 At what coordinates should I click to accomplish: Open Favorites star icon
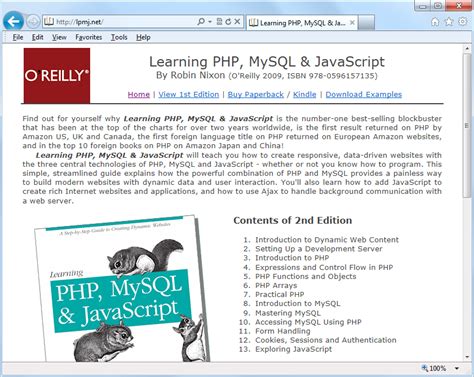pos(449,22)
